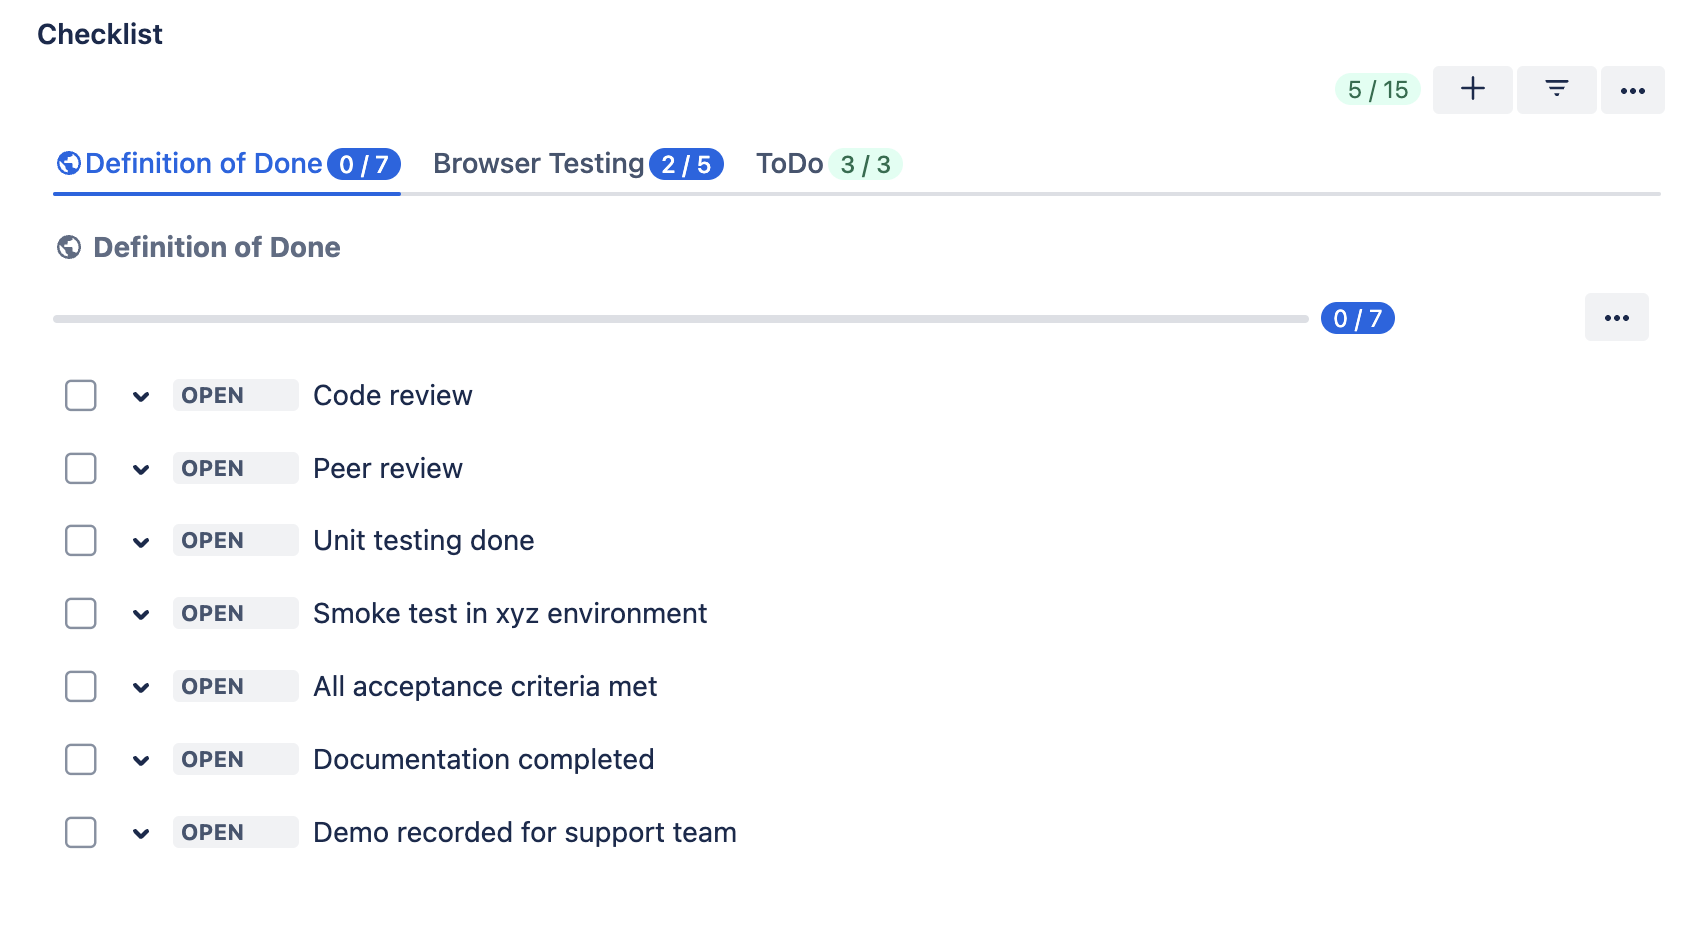This screenshot has width=1695, height=940.
Task: Click the Code review item text
Action: (x=393, y=395)
